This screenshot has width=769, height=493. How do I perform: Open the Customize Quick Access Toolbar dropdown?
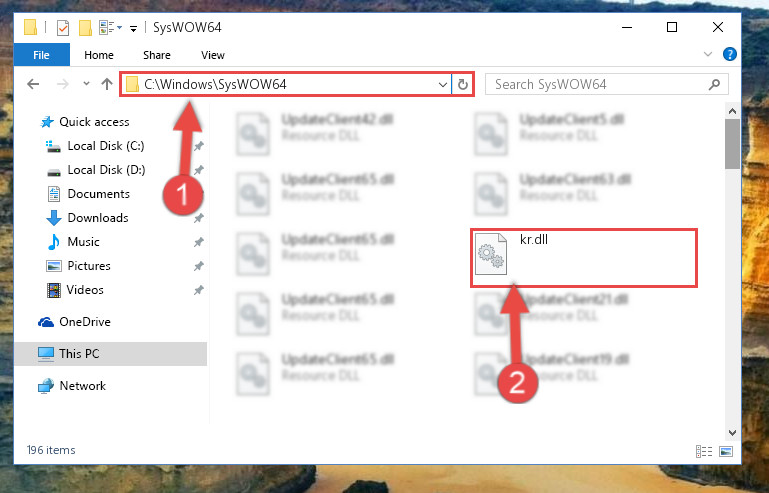click(x=133, y=28)
